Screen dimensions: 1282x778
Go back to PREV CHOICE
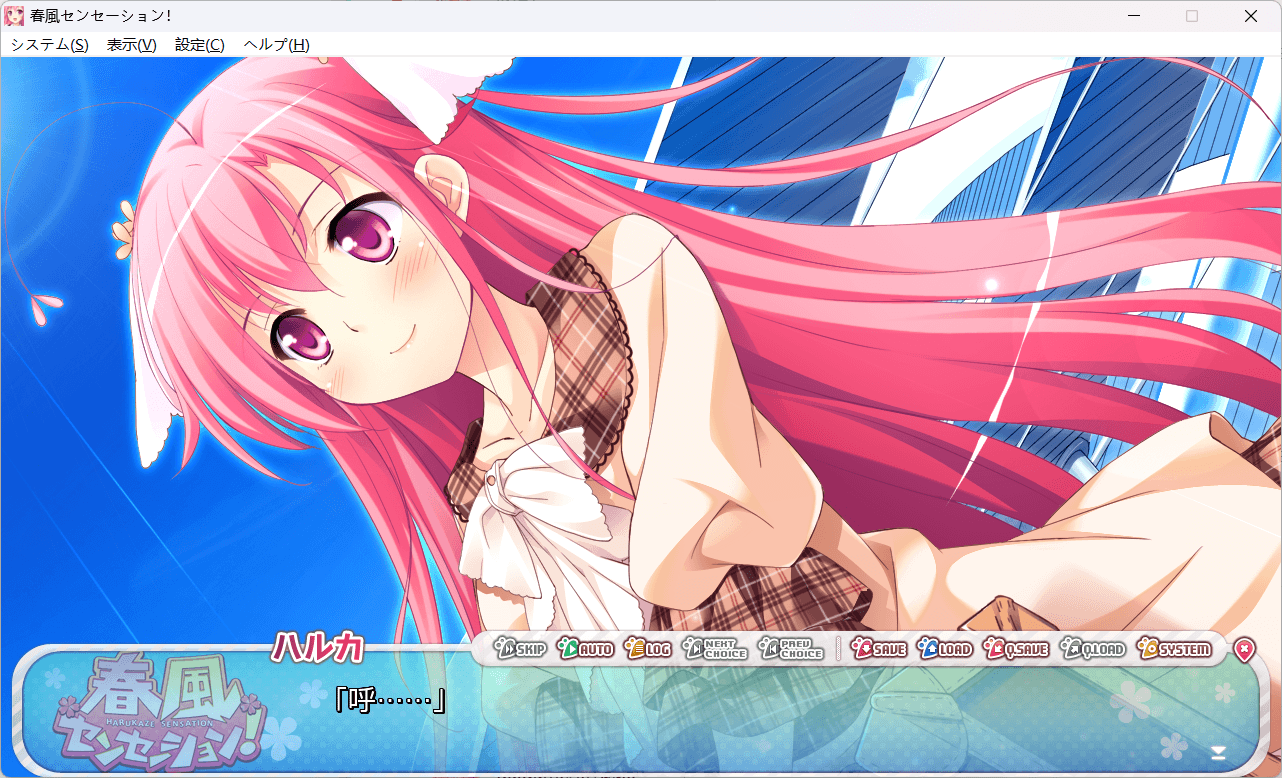[x=790, y=649]
